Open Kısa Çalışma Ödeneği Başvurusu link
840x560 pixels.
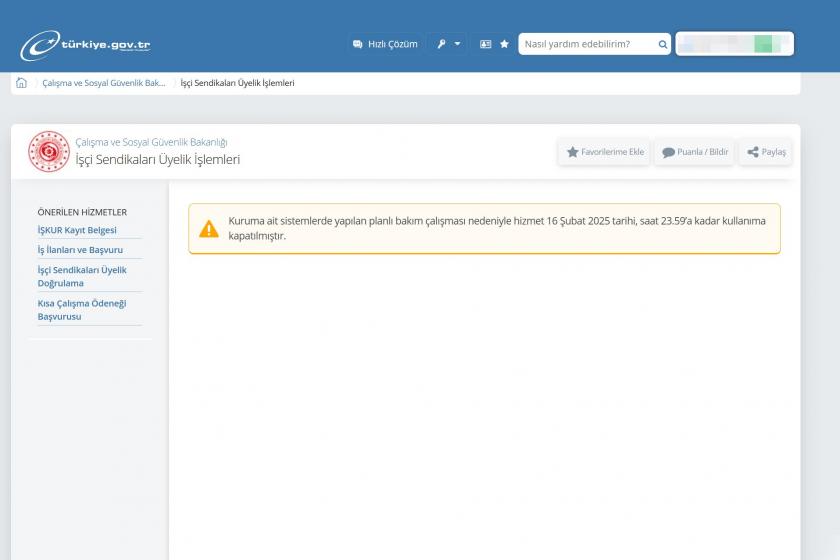pyautogui.click(x=82, y=310)
